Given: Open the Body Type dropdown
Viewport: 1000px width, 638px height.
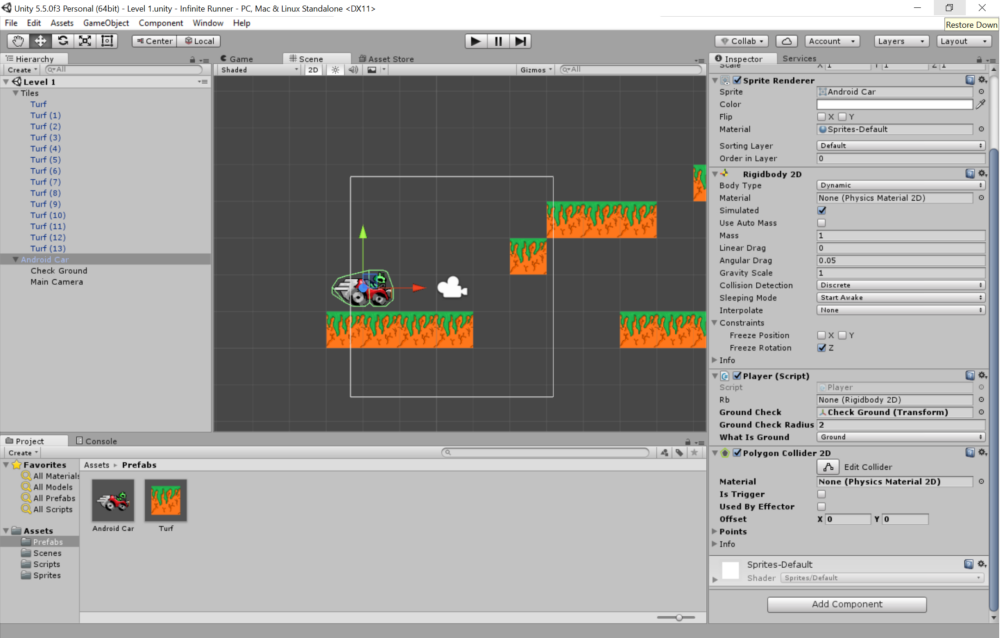Looking at the screenshot, I should 897,185.
